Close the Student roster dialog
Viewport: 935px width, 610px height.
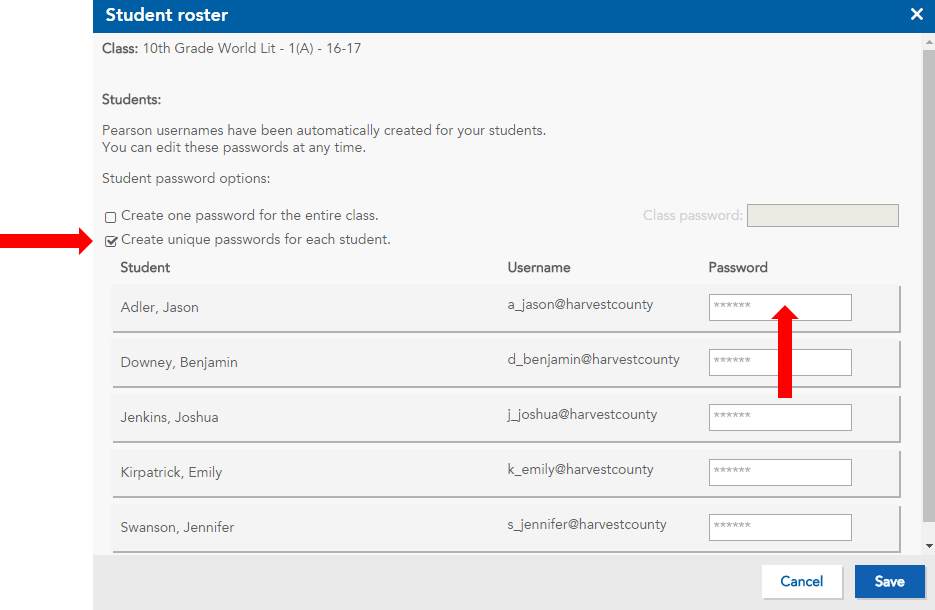point(916,14)
